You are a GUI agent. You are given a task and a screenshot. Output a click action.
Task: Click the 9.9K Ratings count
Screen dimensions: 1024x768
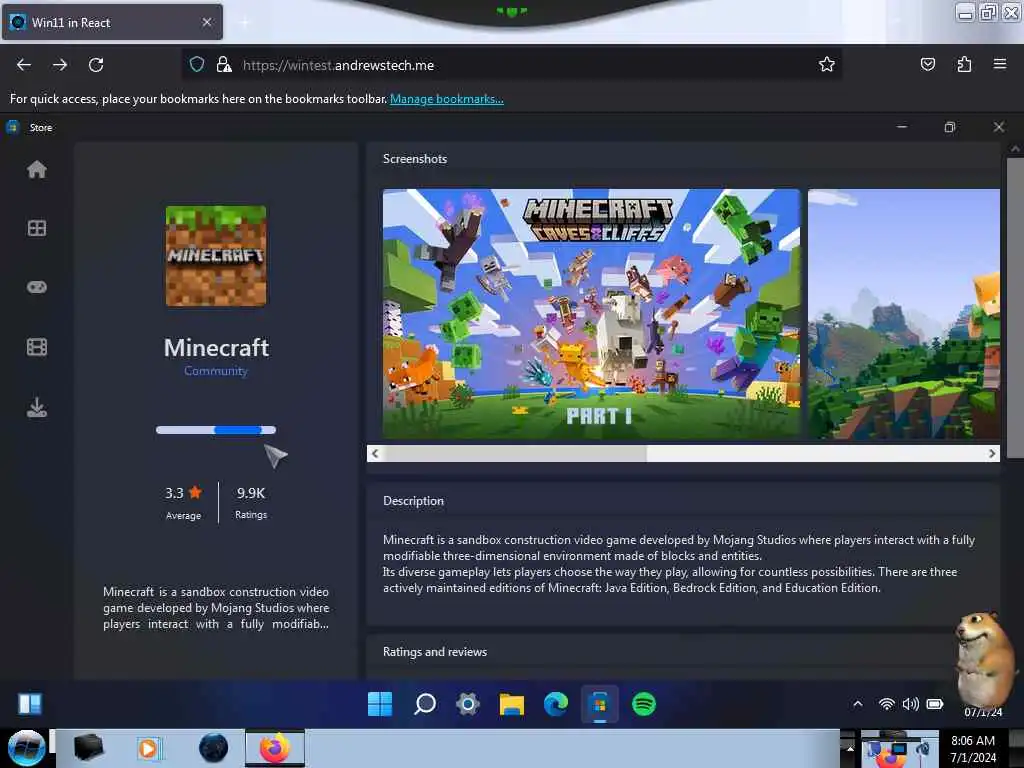point(251,502)
